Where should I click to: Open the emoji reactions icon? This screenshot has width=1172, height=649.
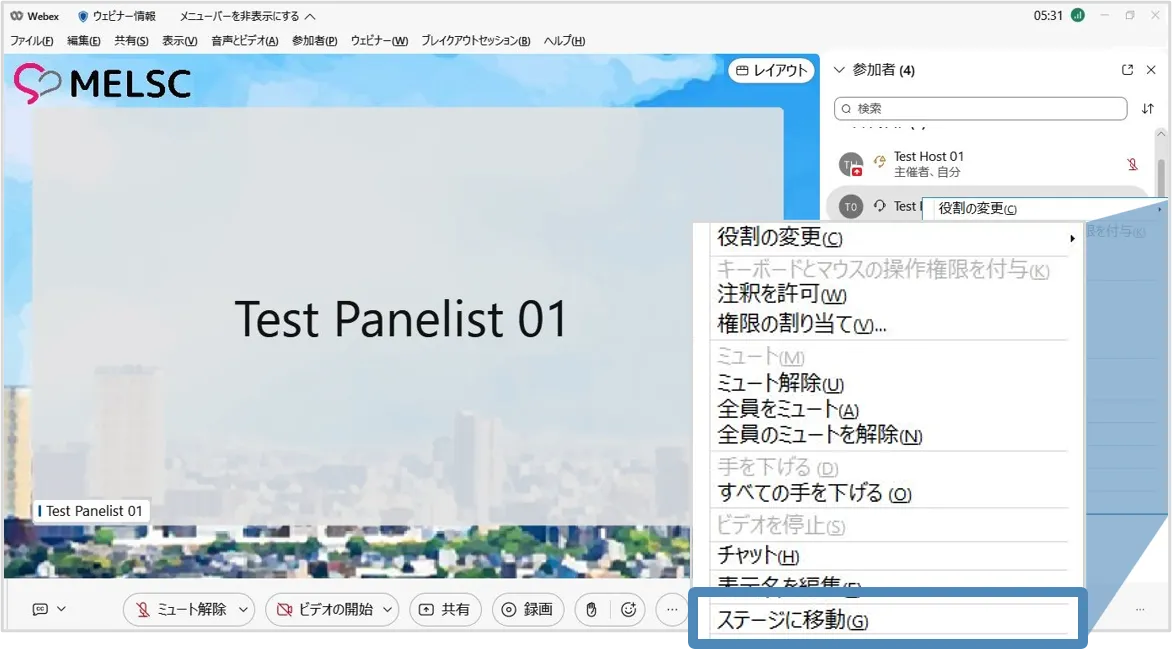coord(629,609)
